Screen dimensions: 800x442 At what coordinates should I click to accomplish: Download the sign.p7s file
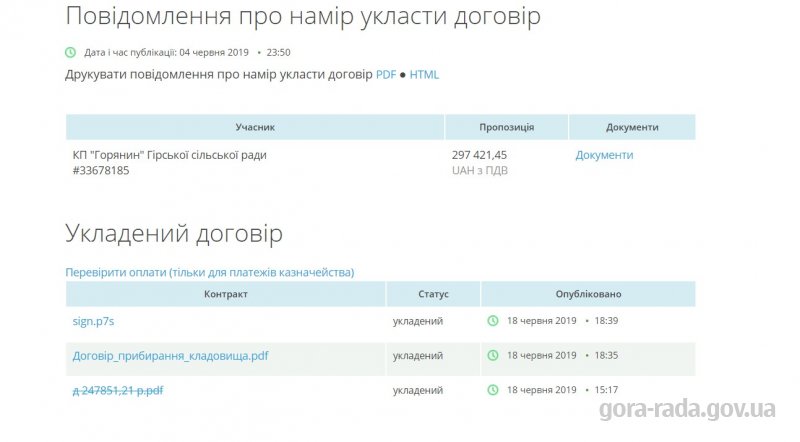[x=93, y=322]
